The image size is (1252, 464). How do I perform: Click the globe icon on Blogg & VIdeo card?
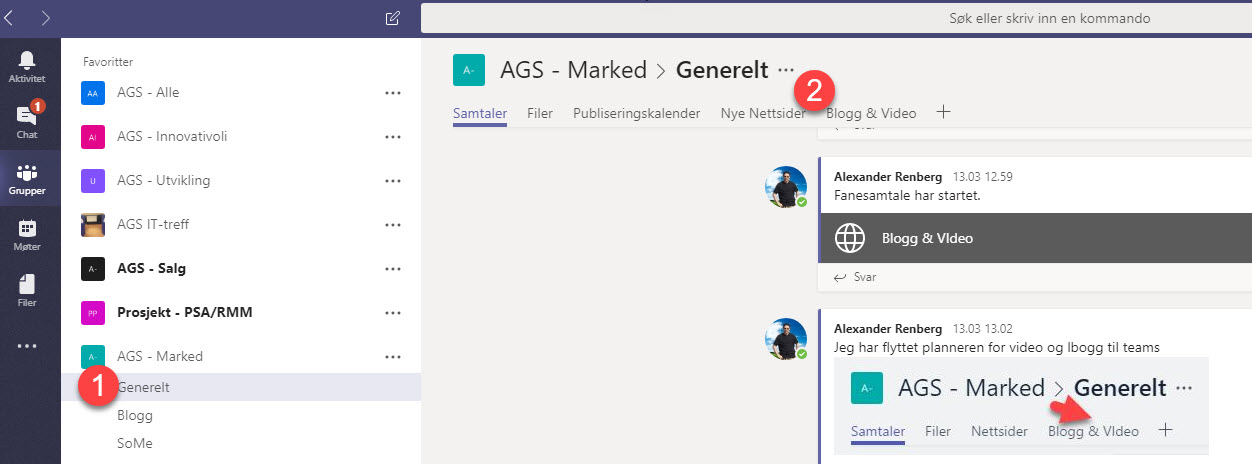pos(849,238)
